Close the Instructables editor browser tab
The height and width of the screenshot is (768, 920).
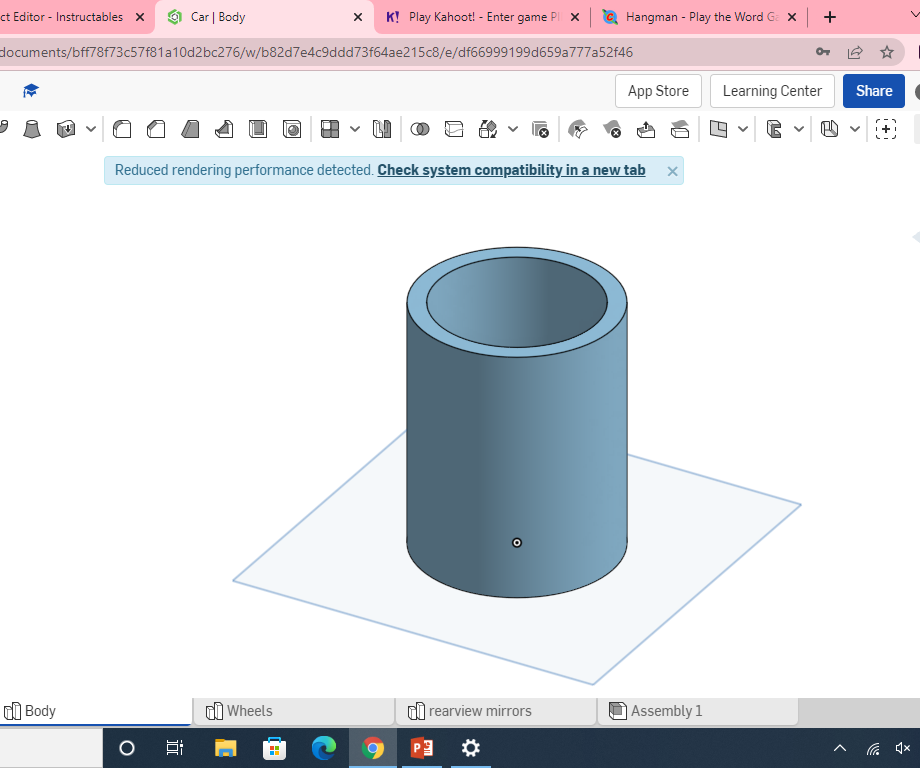point(140,17)
